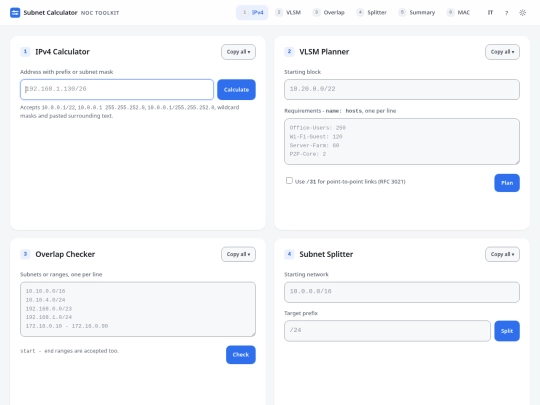This screenshot has height=405, width=540.
Task: Click the 'Target prefix' label
Action: [301, 313]
